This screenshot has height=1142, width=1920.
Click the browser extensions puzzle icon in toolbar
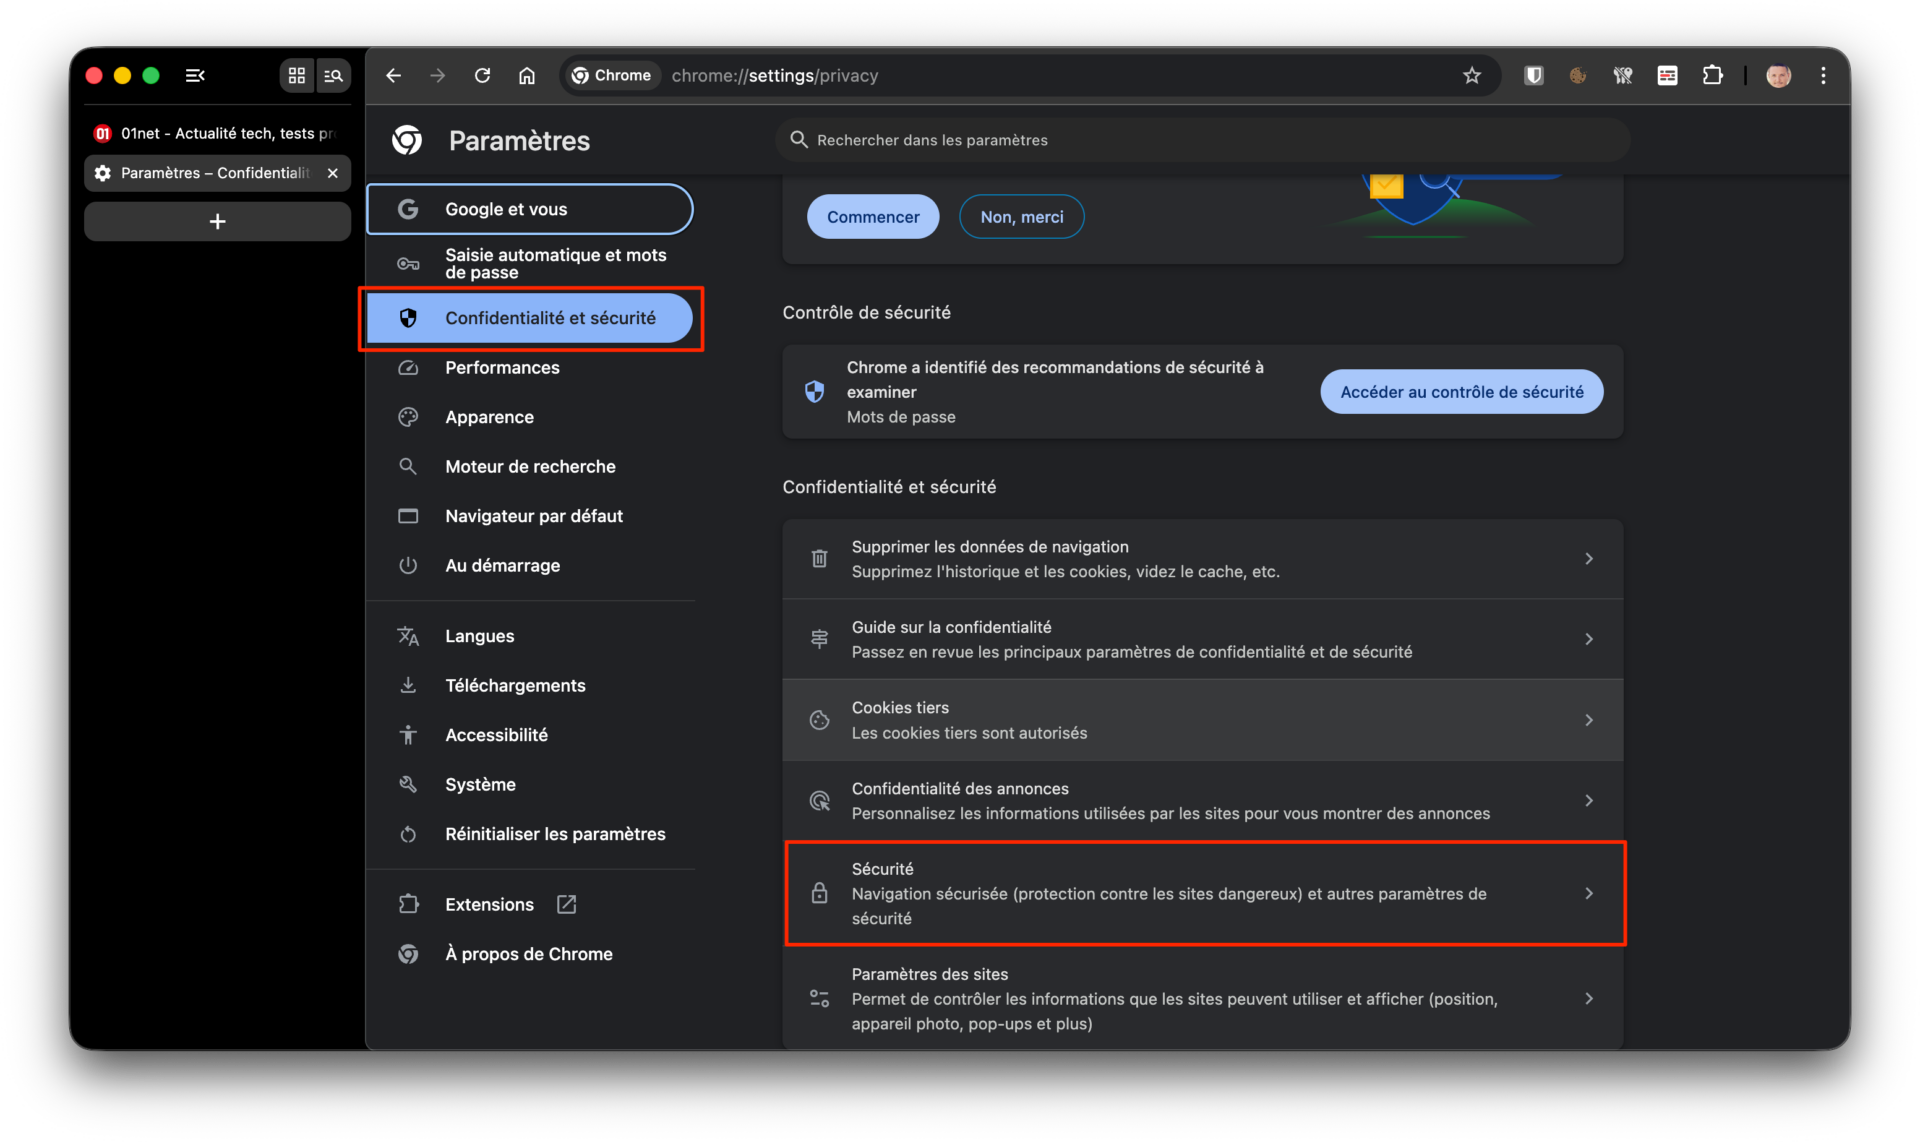(x=1712, y=75)
